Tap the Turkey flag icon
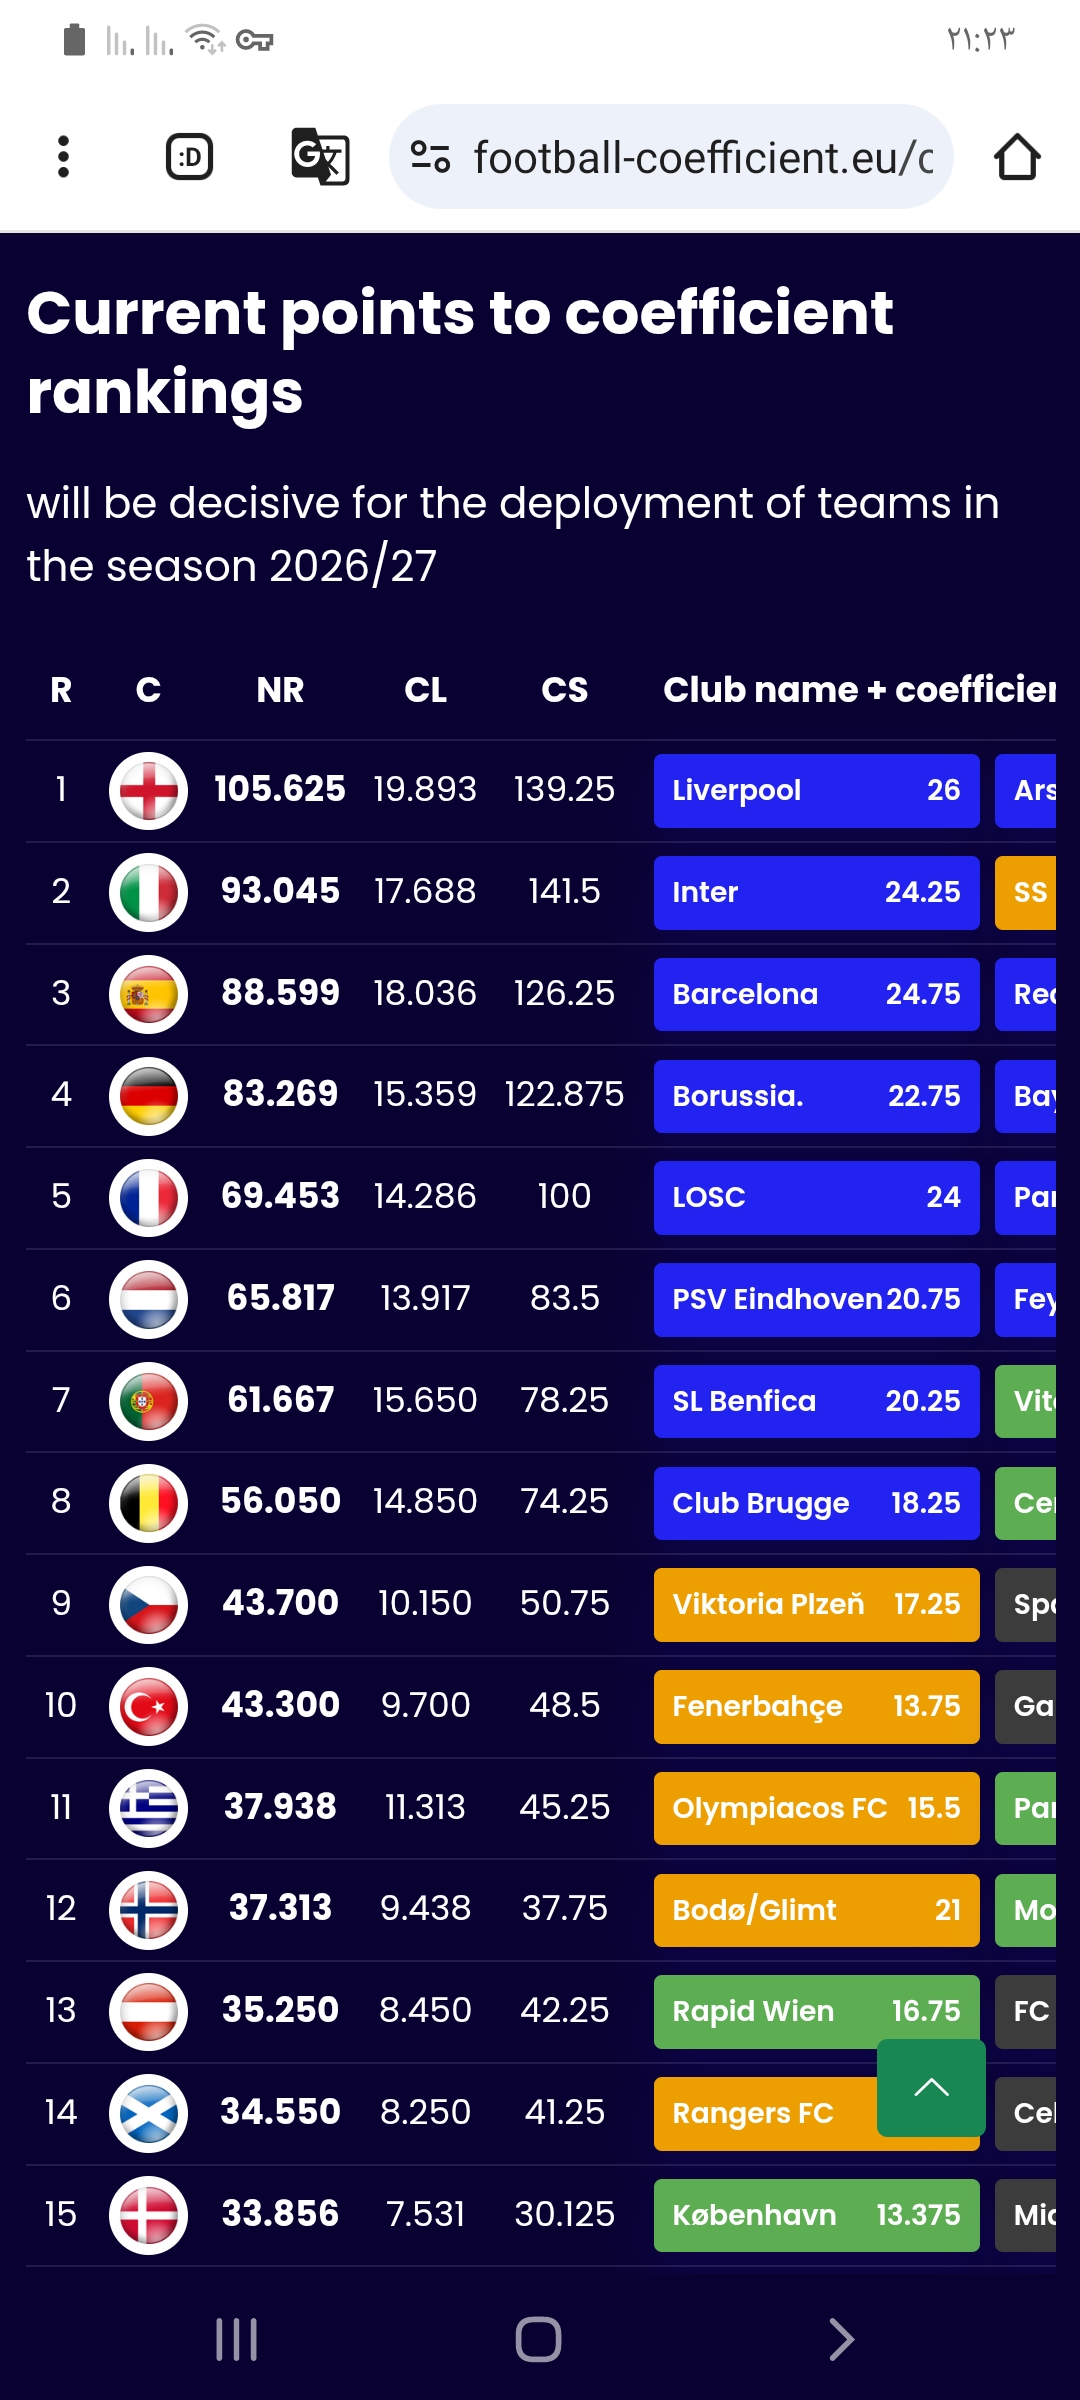This screenshot has height=2400, width=1080. point(148,1706)
